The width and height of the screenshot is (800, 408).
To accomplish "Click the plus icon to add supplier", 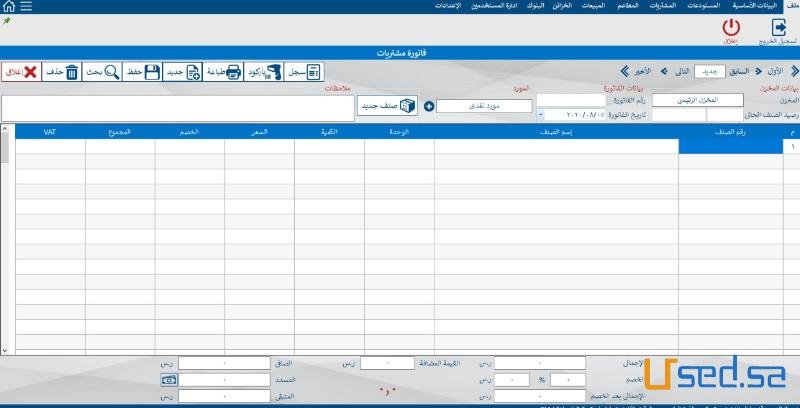I will click(429, 106).
